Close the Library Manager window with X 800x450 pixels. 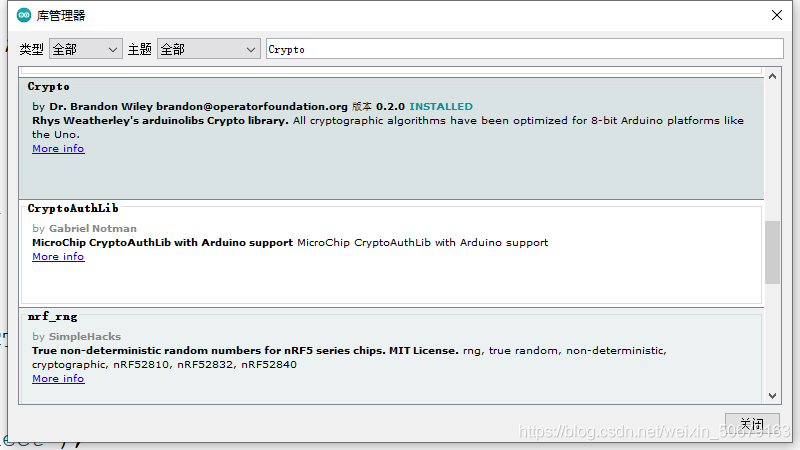[x=777, y=15]
